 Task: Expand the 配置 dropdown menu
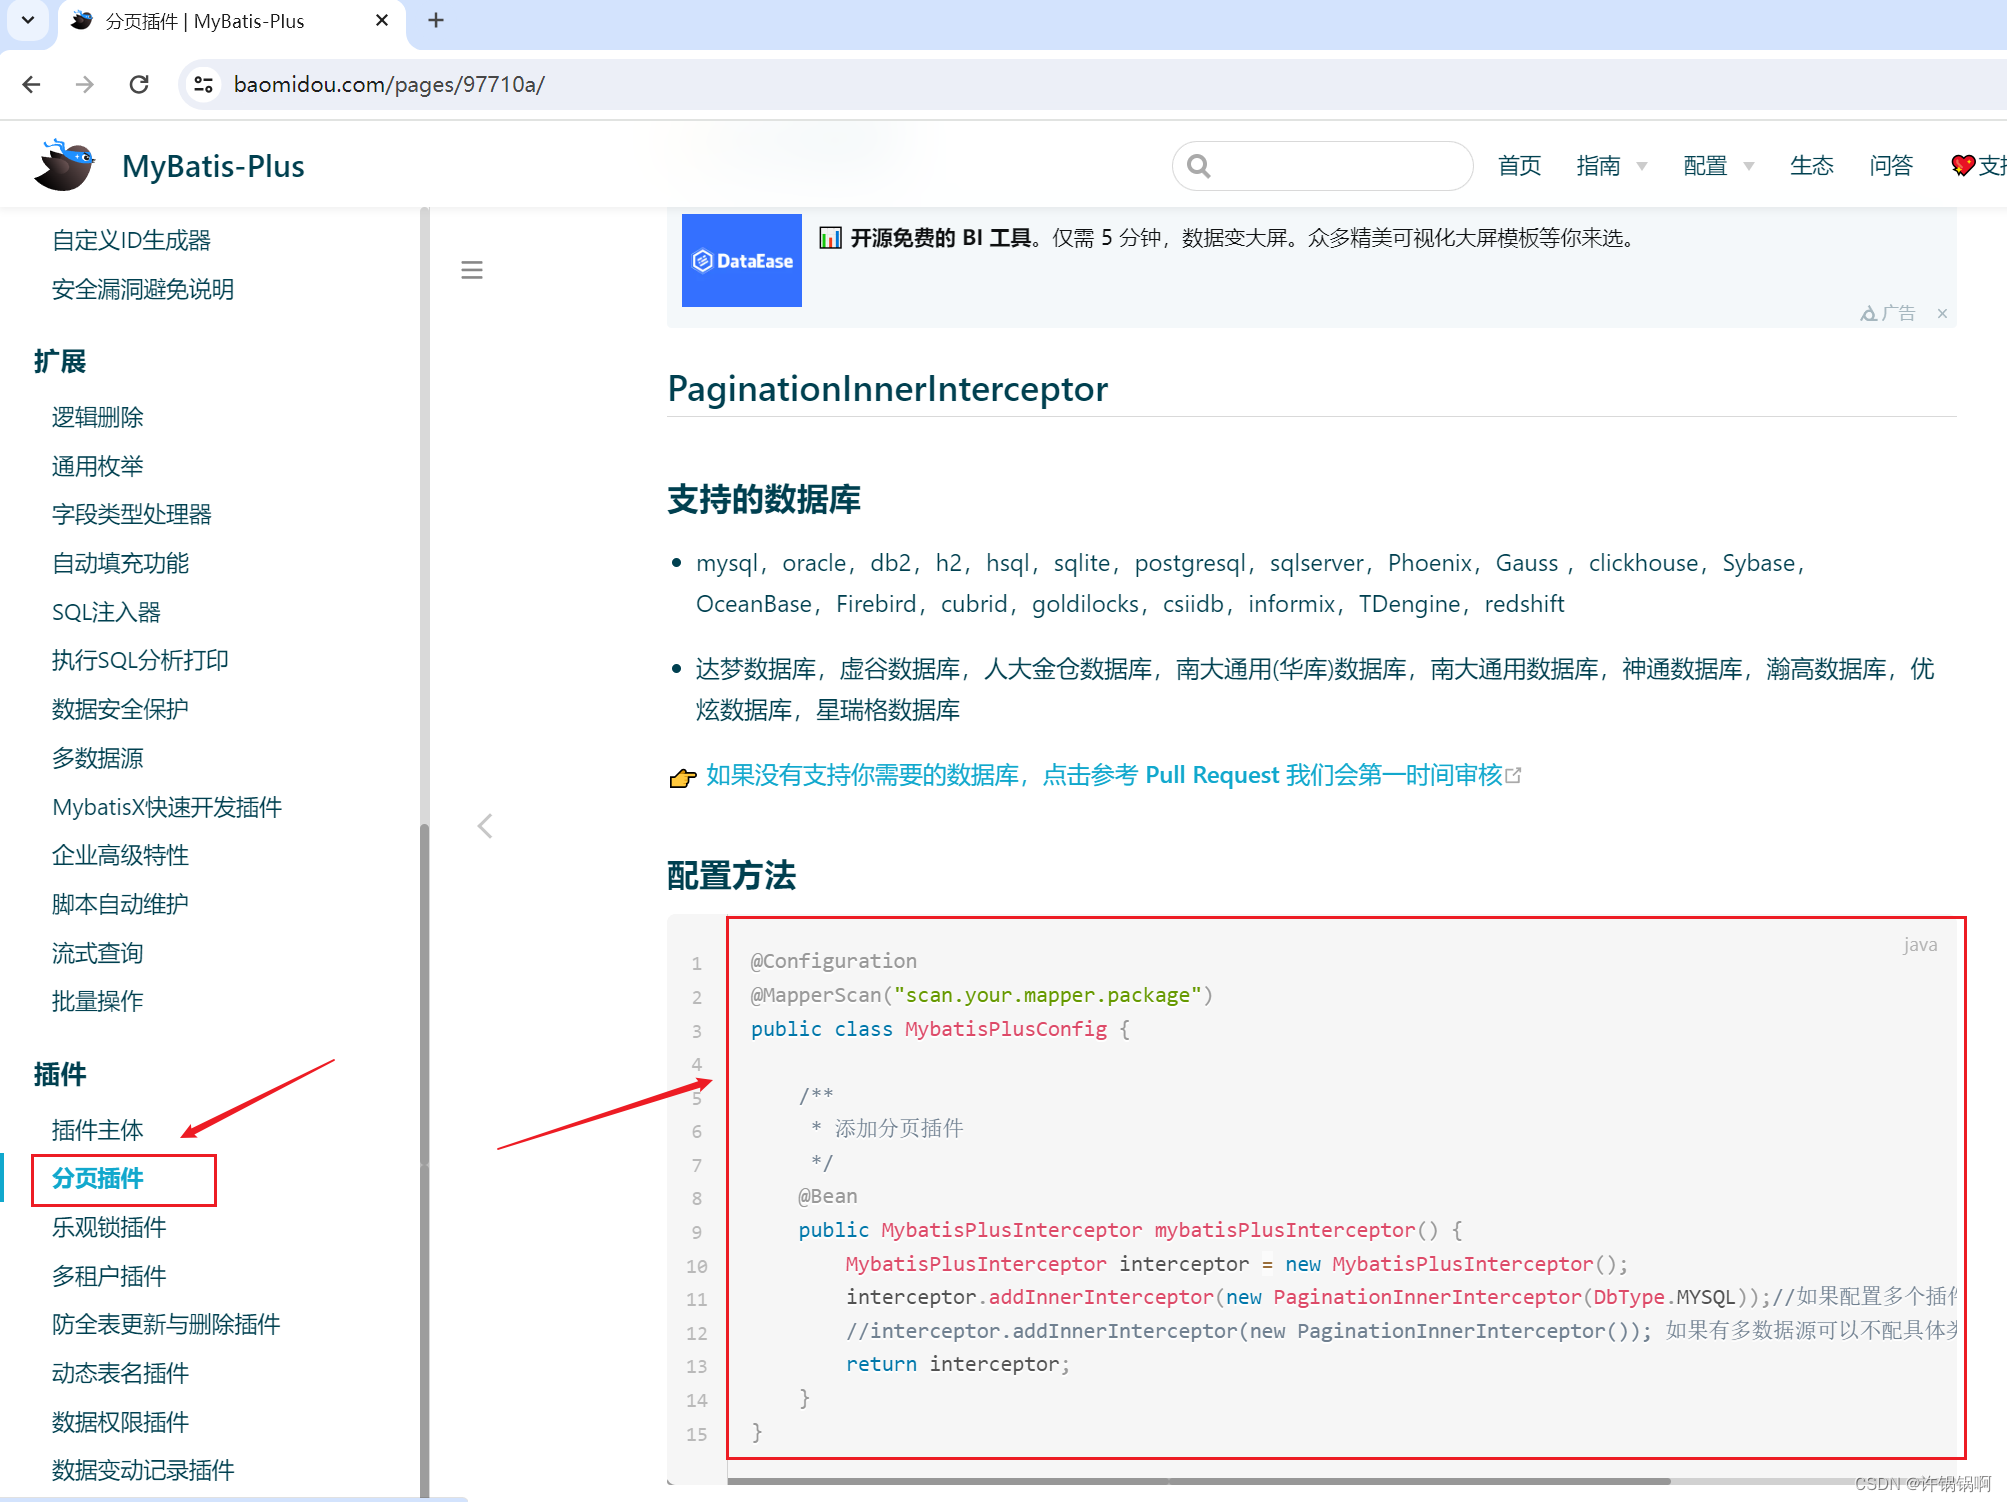(x=1718, y=166)
